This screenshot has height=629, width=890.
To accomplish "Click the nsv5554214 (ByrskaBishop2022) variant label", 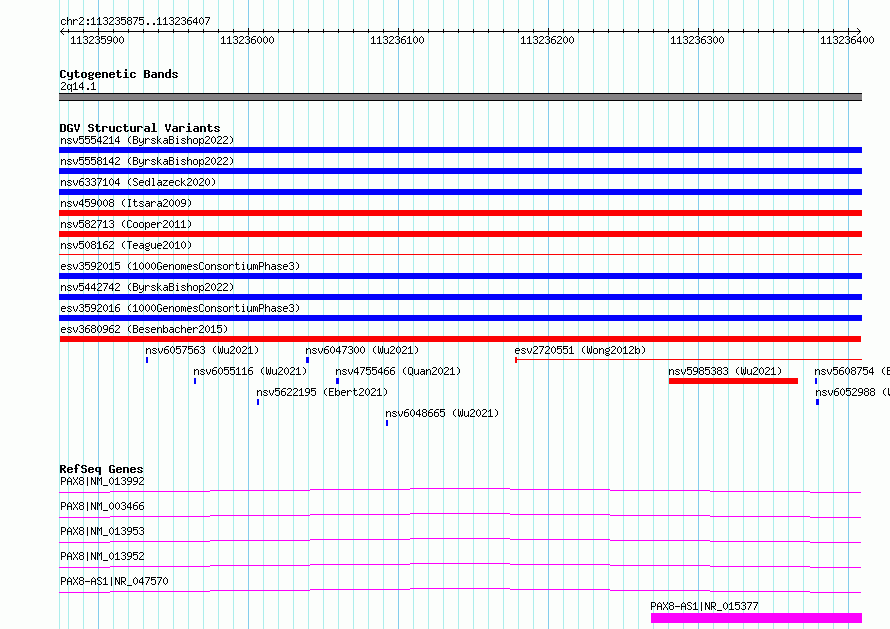I will point(147,140).
